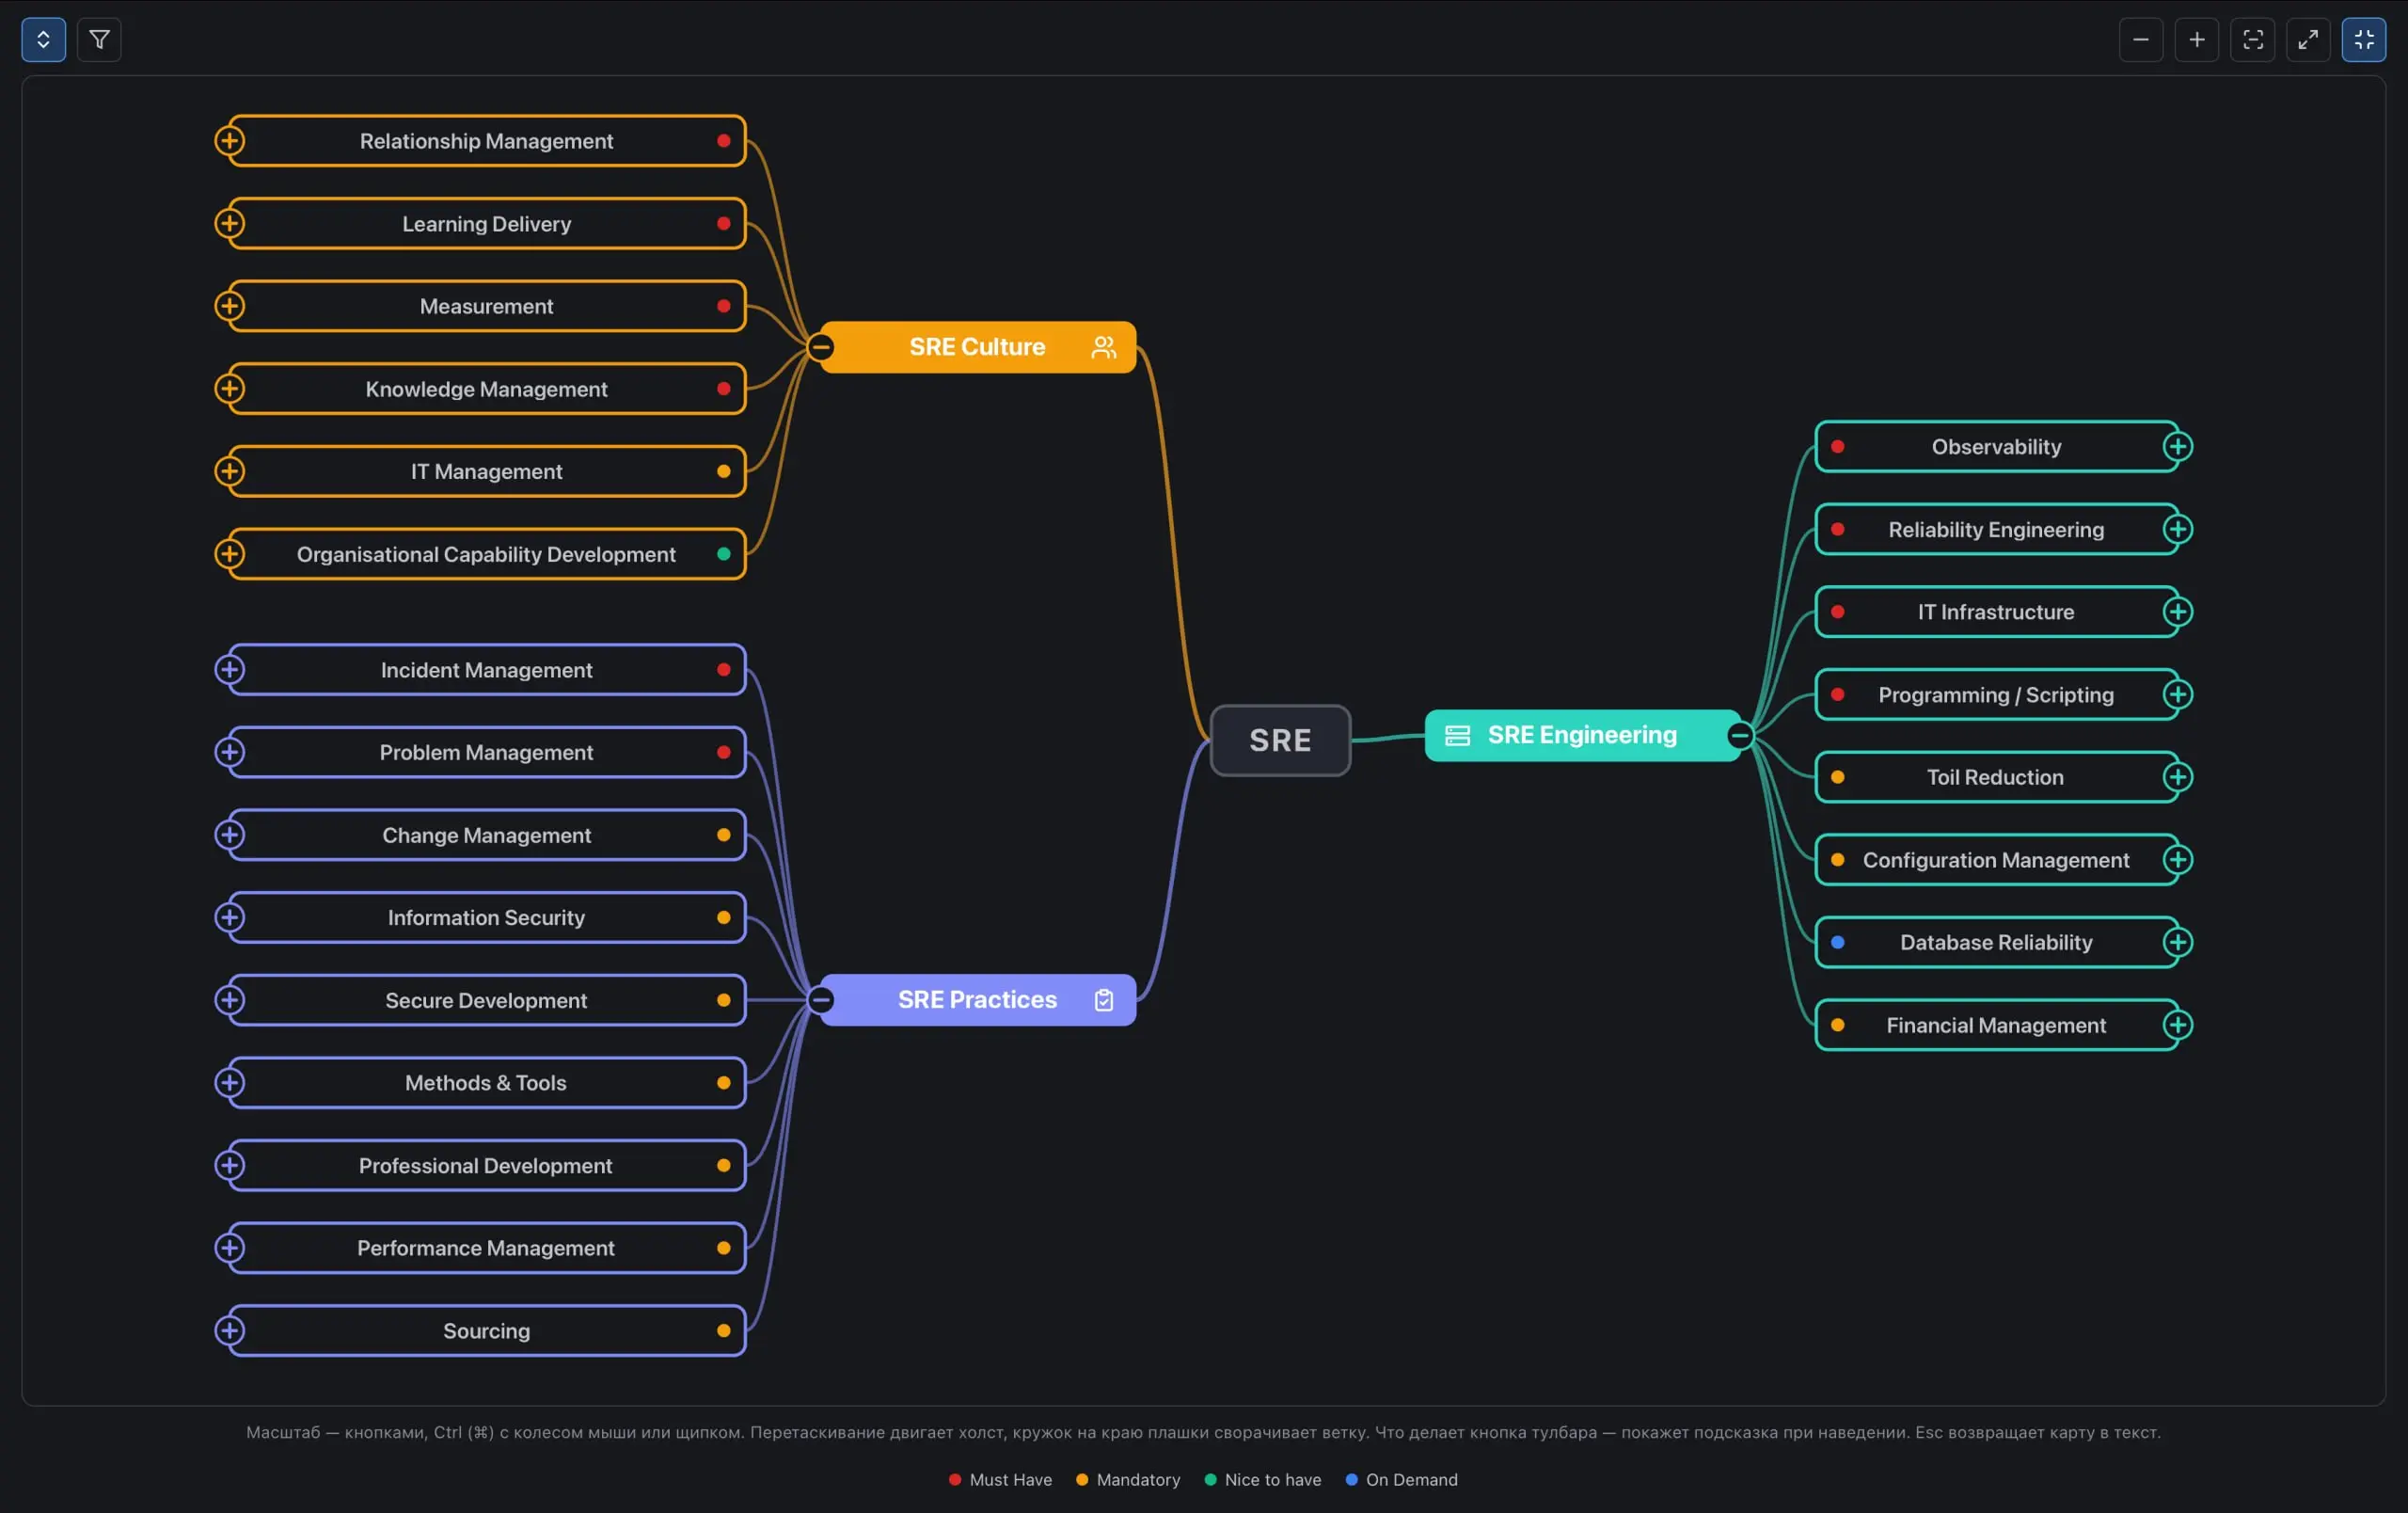Image resolution: width=2408 pixels, height=1513 pixels.
Task: Click the Incident Management label
Action: coord(486,670)
